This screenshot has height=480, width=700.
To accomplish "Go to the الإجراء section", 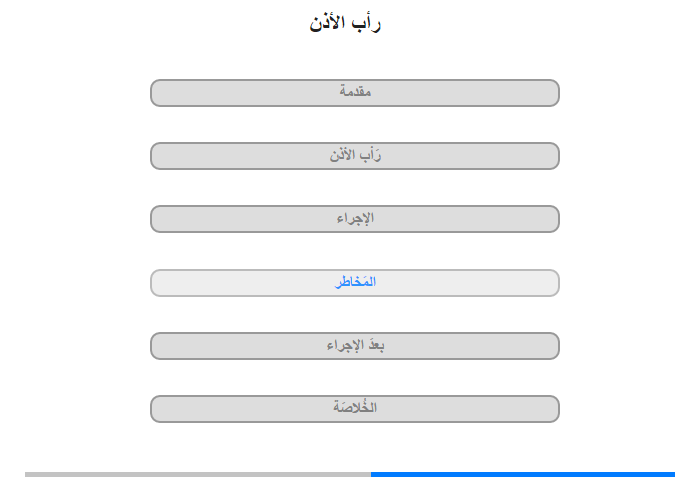I will (354, 219).
